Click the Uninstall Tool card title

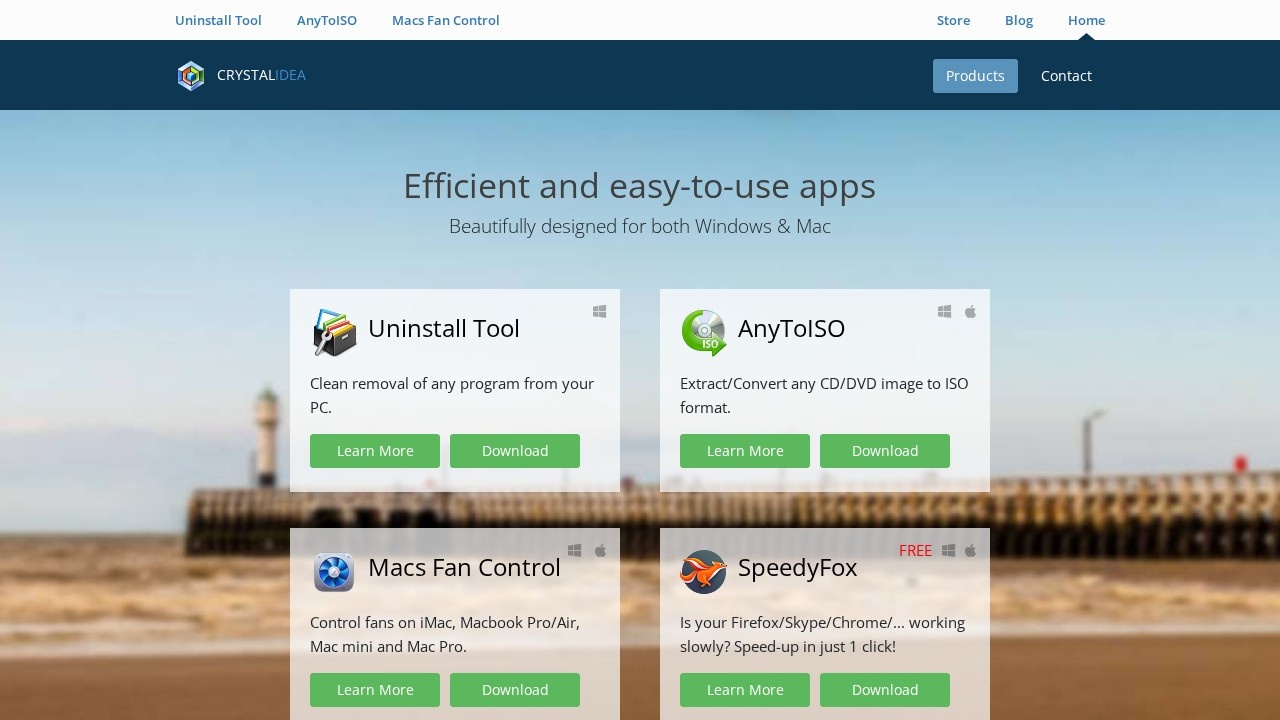pos(444,328)
